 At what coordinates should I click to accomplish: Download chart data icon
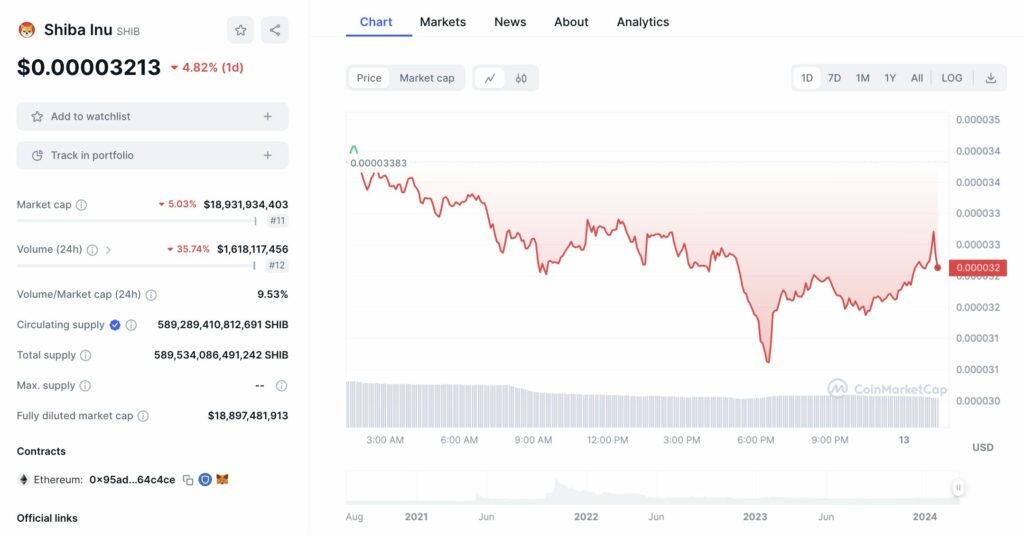pyautogui.click(x=991, y=78)
